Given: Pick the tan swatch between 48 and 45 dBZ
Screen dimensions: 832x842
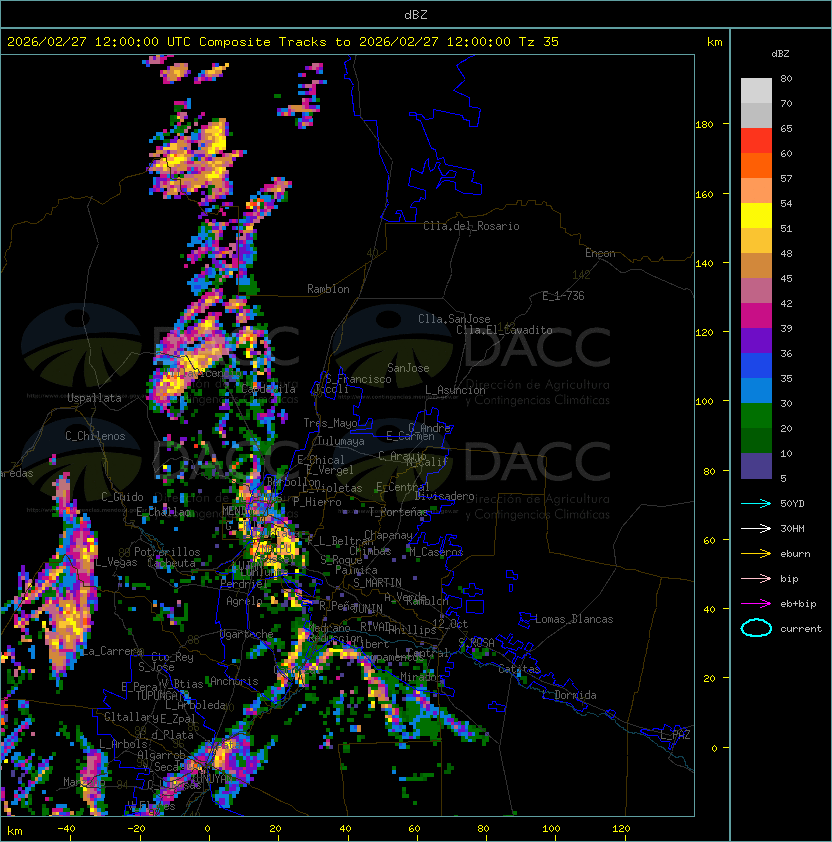Looking at the screenshot, I should [756, 265].
